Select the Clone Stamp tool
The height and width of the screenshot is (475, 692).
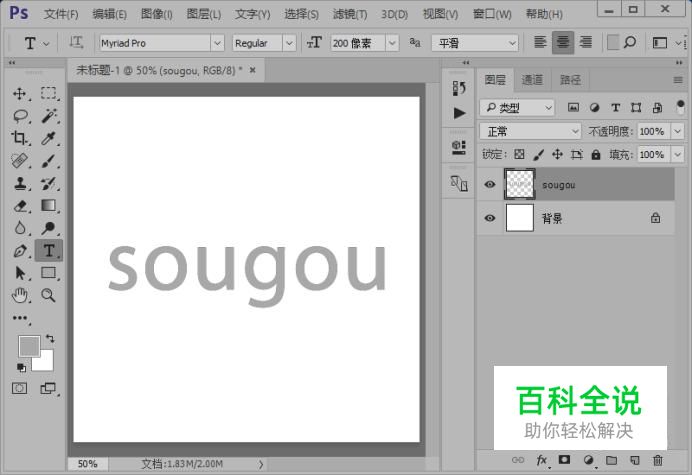(19, 183)
